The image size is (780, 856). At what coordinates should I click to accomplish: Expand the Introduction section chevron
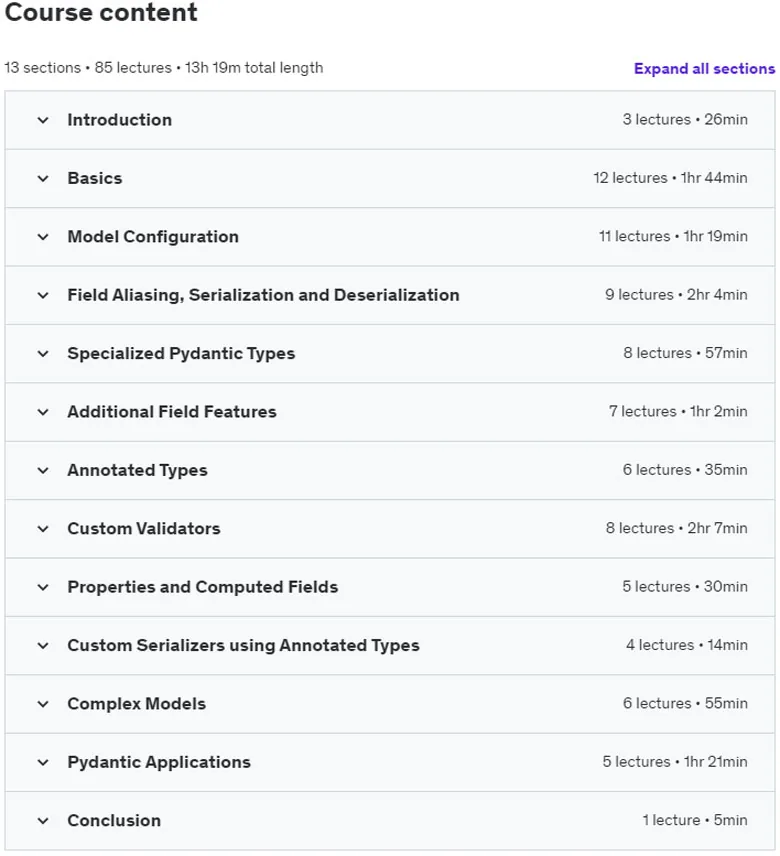(x=43, y=120)
